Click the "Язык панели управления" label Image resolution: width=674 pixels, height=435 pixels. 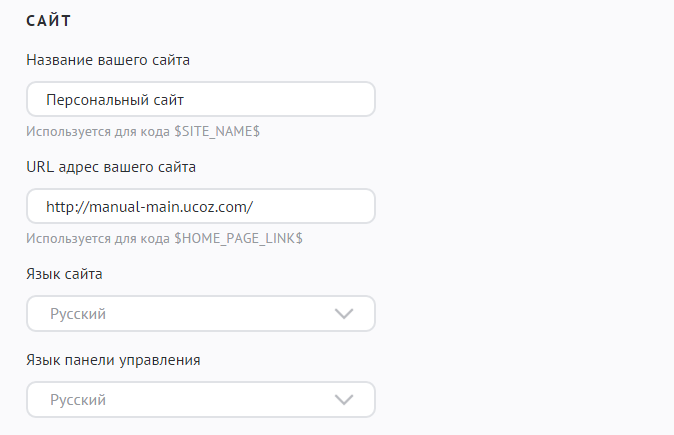point(113,359)
